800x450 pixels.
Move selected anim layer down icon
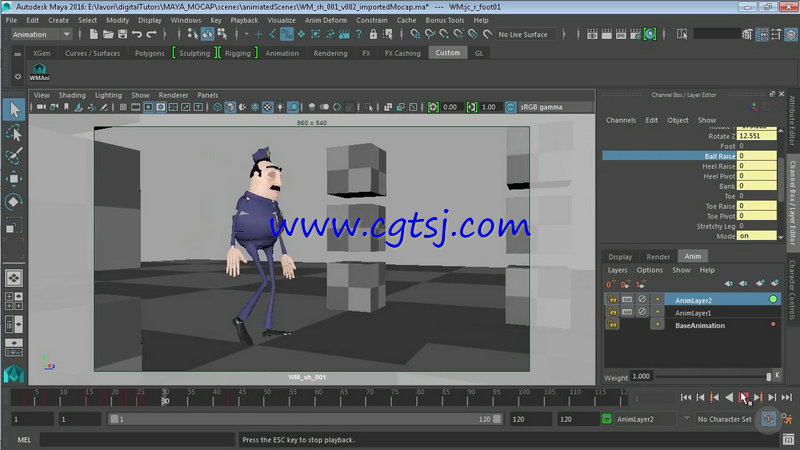(x=743, y=284)
